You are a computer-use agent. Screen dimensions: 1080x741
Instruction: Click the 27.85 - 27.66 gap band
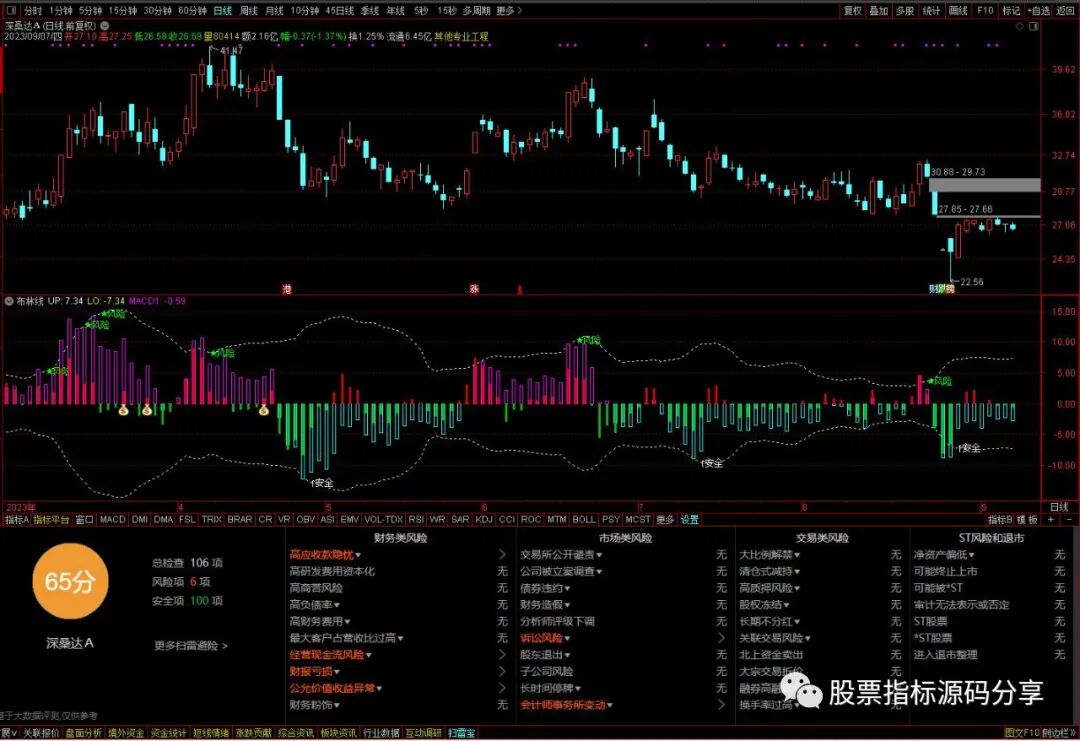click(988, 216)
